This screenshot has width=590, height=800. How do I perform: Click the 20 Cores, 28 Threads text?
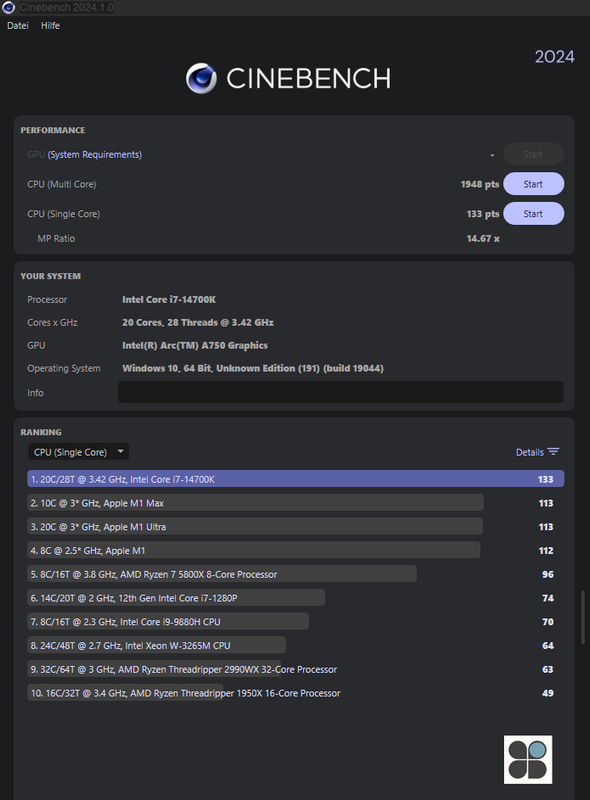click(198, 322)
